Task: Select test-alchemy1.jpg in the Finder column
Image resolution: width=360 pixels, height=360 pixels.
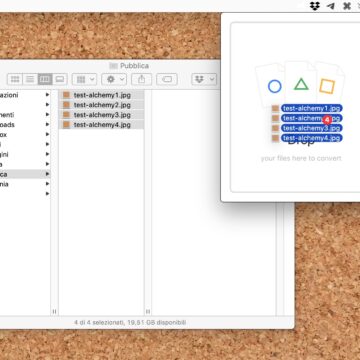Action: pyautogui.click(x=101, y=95)
